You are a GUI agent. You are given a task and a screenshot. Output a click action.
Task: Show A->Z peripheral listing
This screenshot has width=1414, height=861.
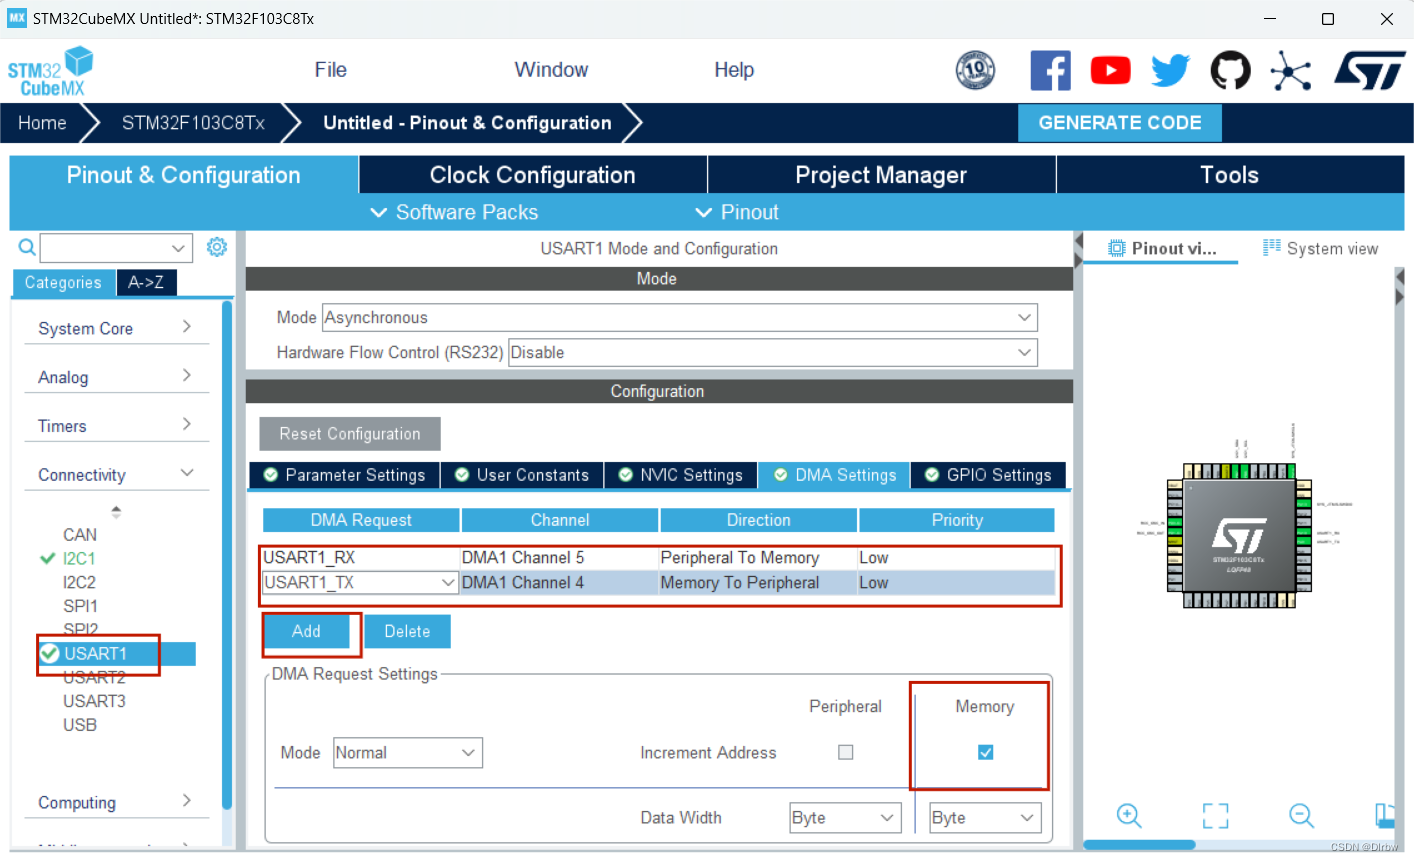click(x=146, y=282)
